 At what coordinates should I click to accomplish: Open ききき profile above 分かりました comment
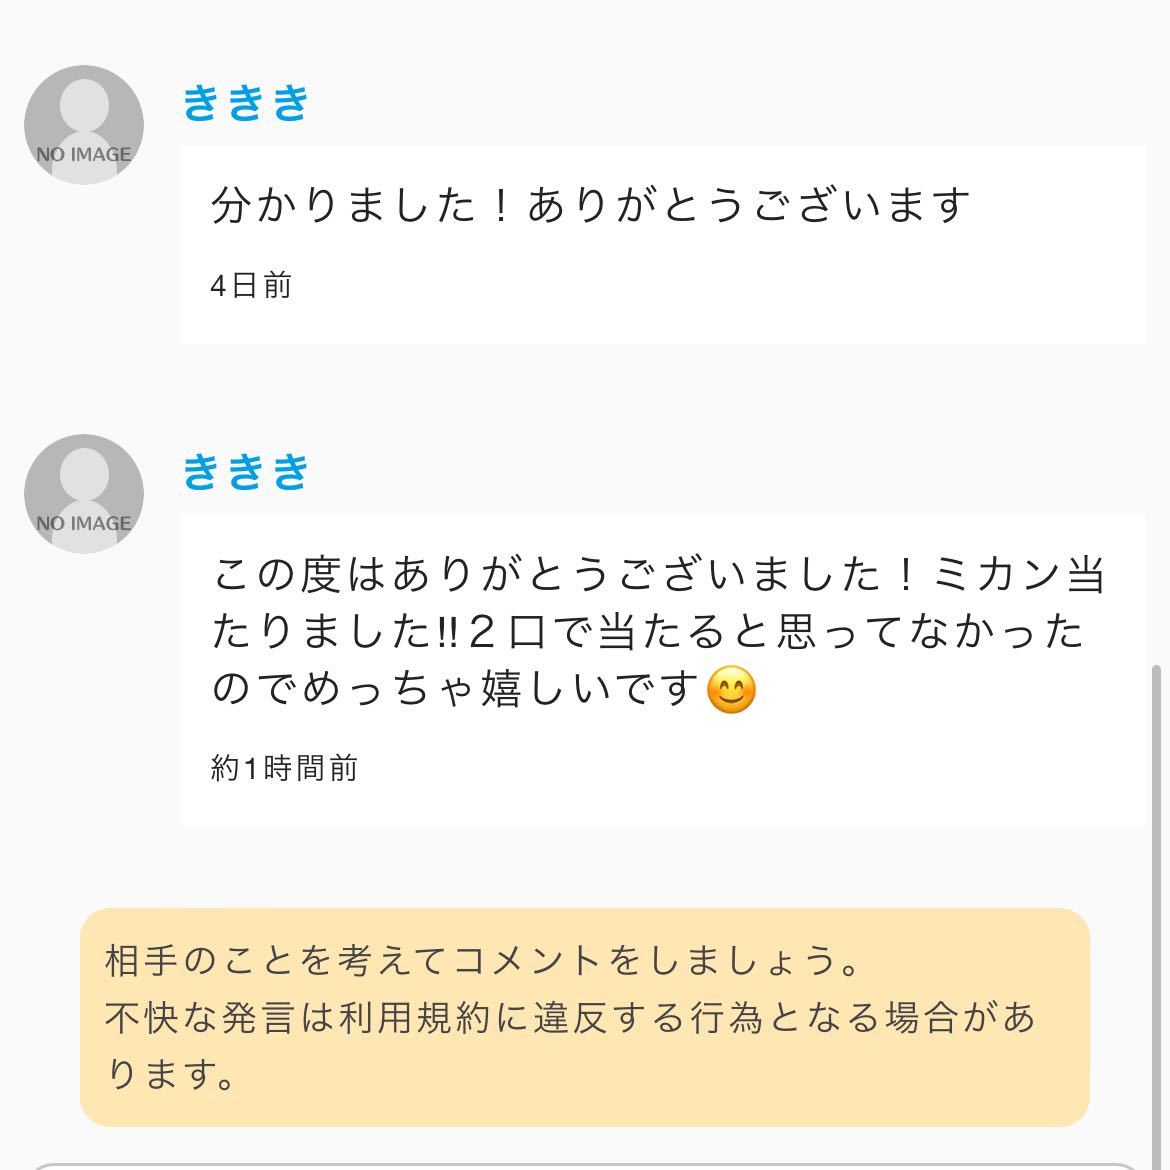pos(246,103)
